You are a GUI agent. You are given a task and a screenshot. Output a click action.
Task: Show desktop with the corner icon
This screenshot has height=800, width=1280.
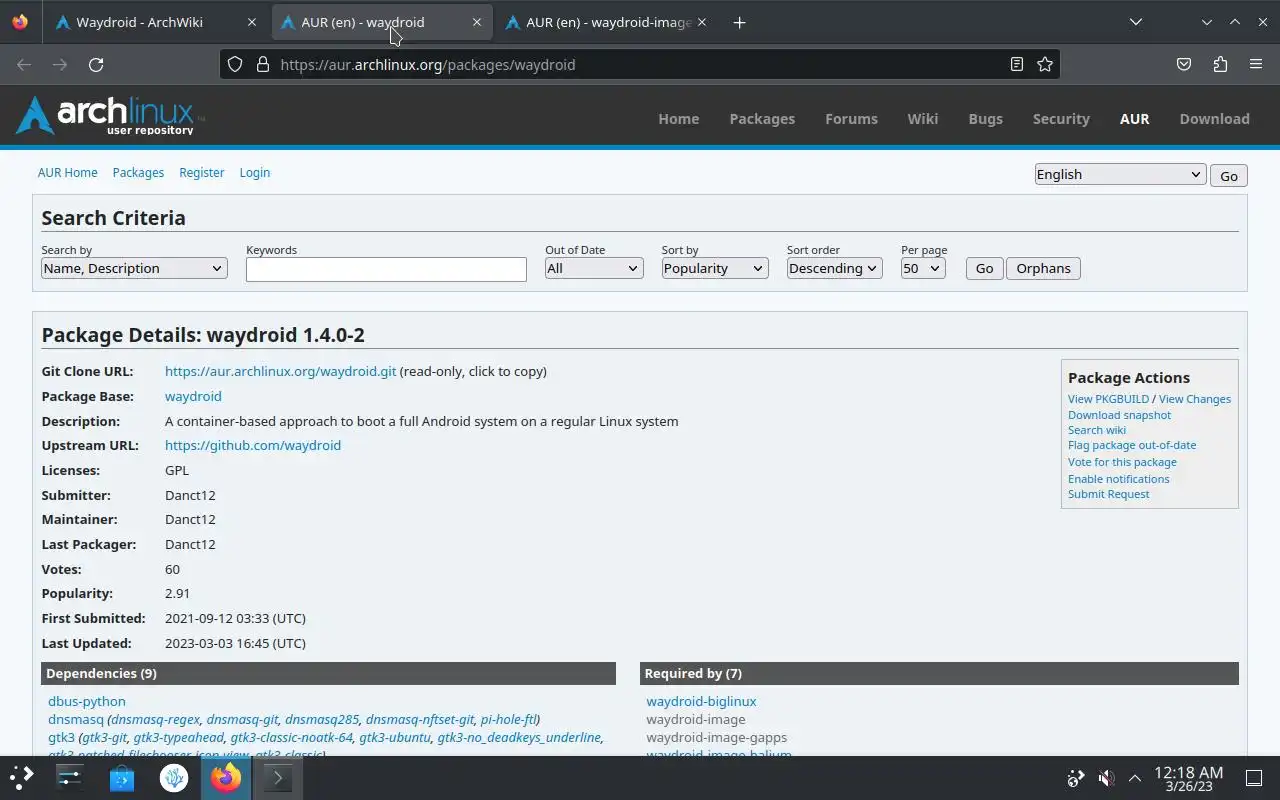(x=1254, y=777)
